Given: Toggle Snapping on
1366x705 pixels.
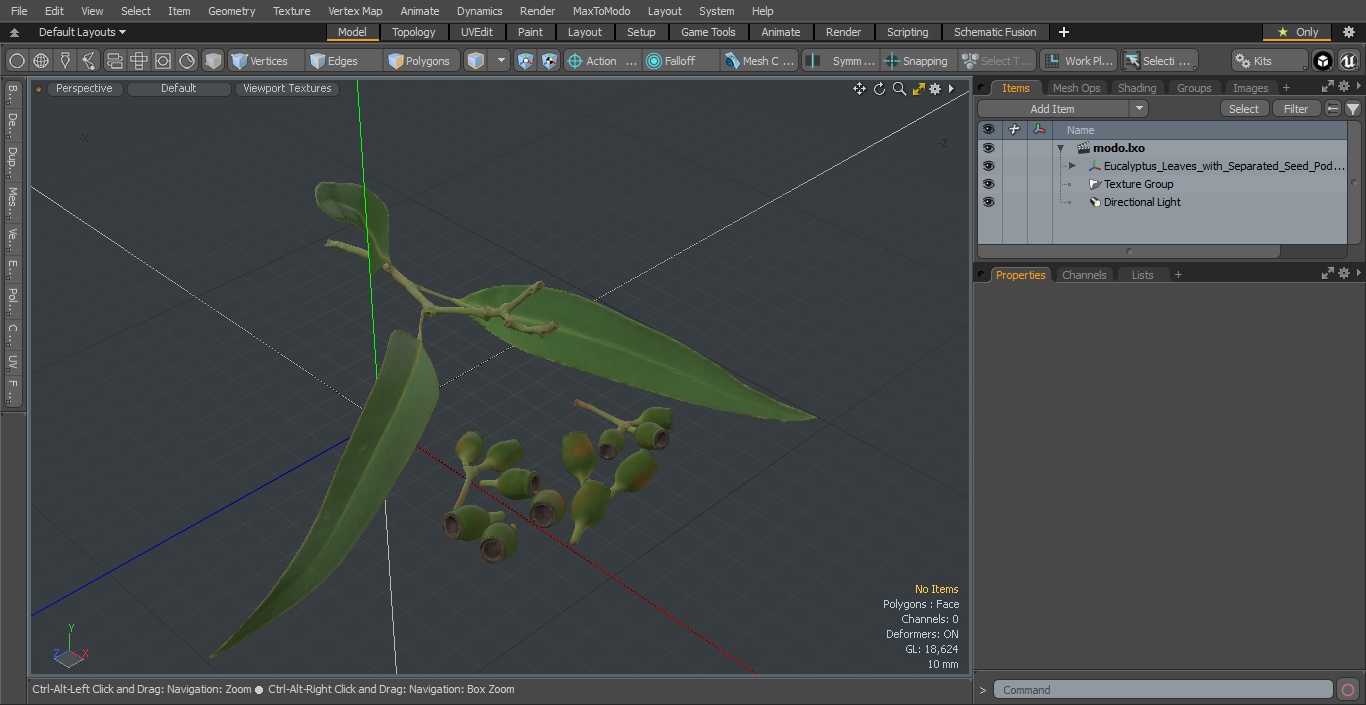Looking at the screenshot, I should (x=918, y=61).
